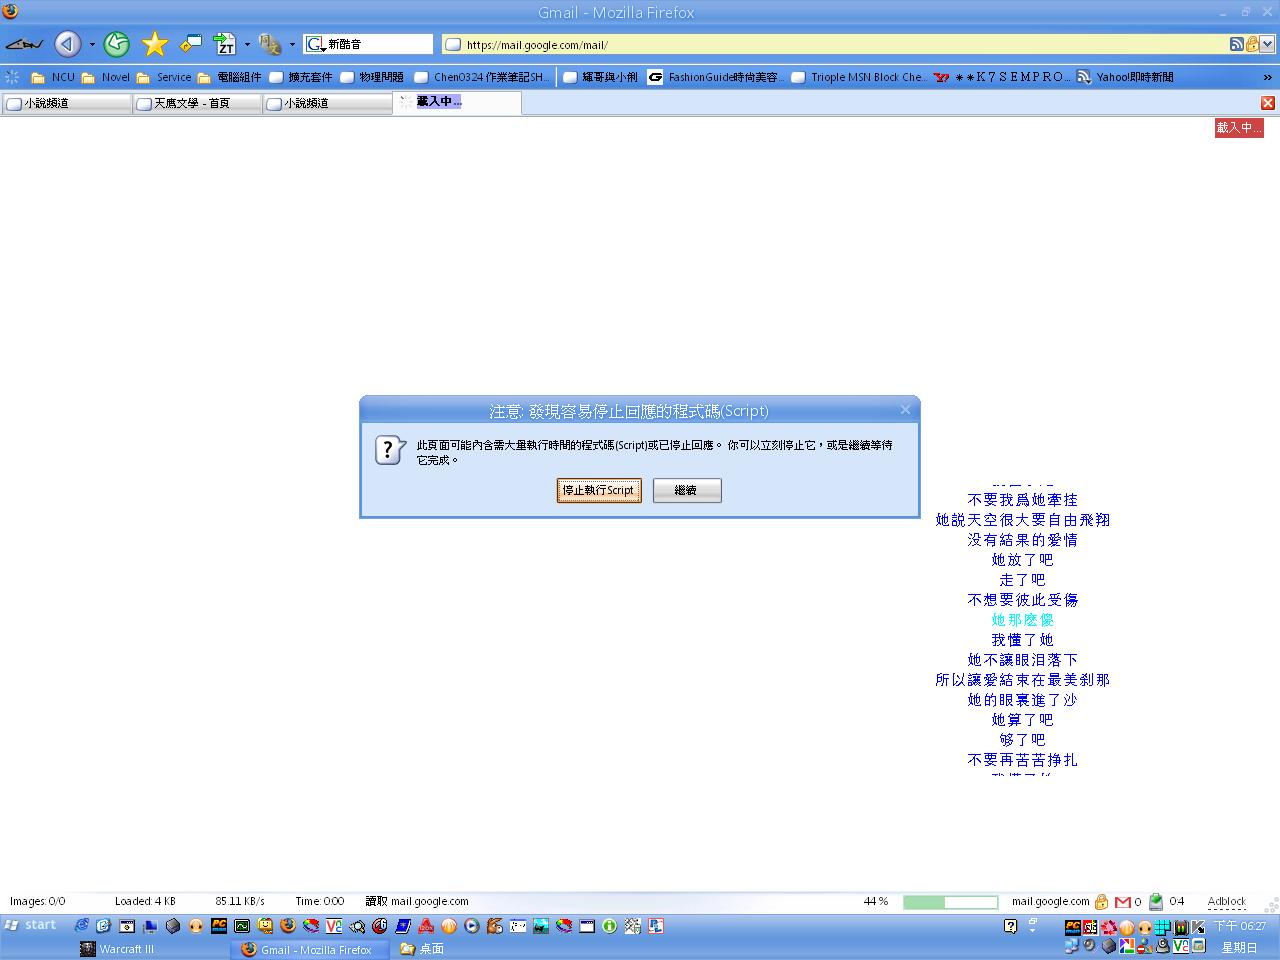Switch to the first 小說頻道 tab
This screenshot has width=1280, height=960.
coord(67,103)
